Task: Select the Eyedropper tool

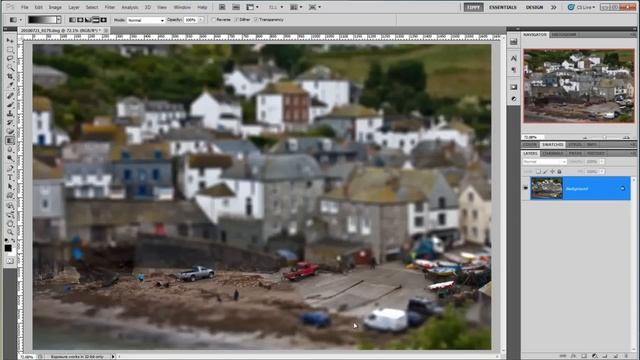Action: tap(10, 85)
